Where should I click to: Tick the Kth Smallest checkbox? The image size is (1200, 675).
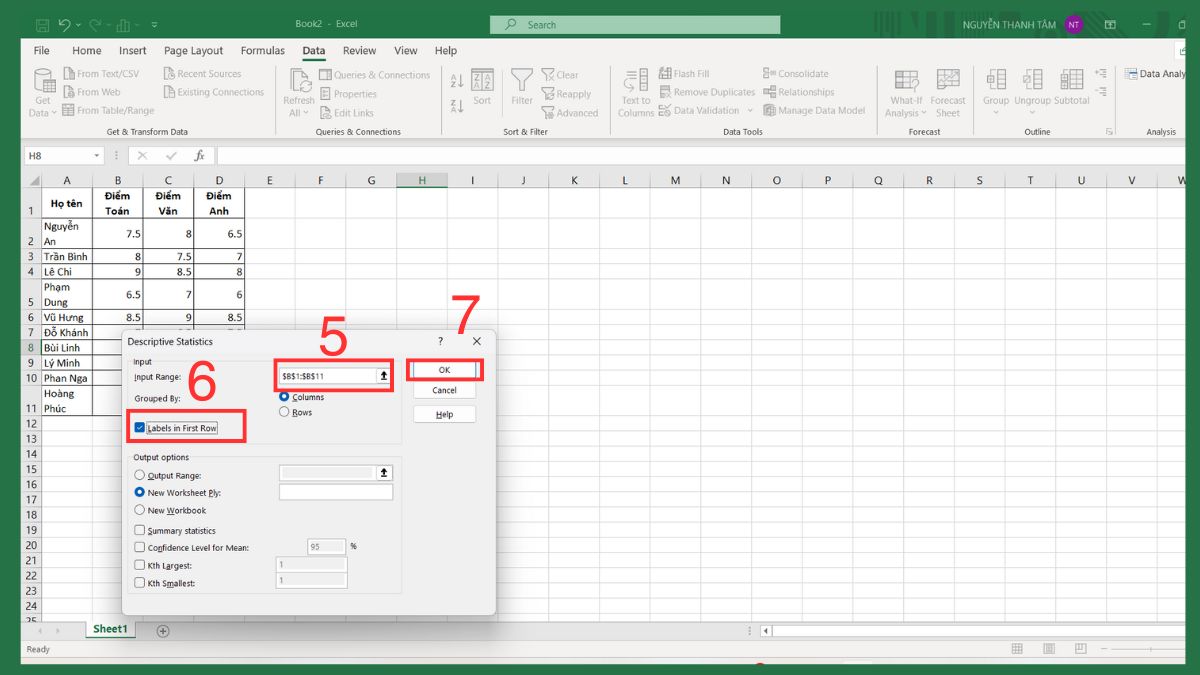tap(139, 583)
